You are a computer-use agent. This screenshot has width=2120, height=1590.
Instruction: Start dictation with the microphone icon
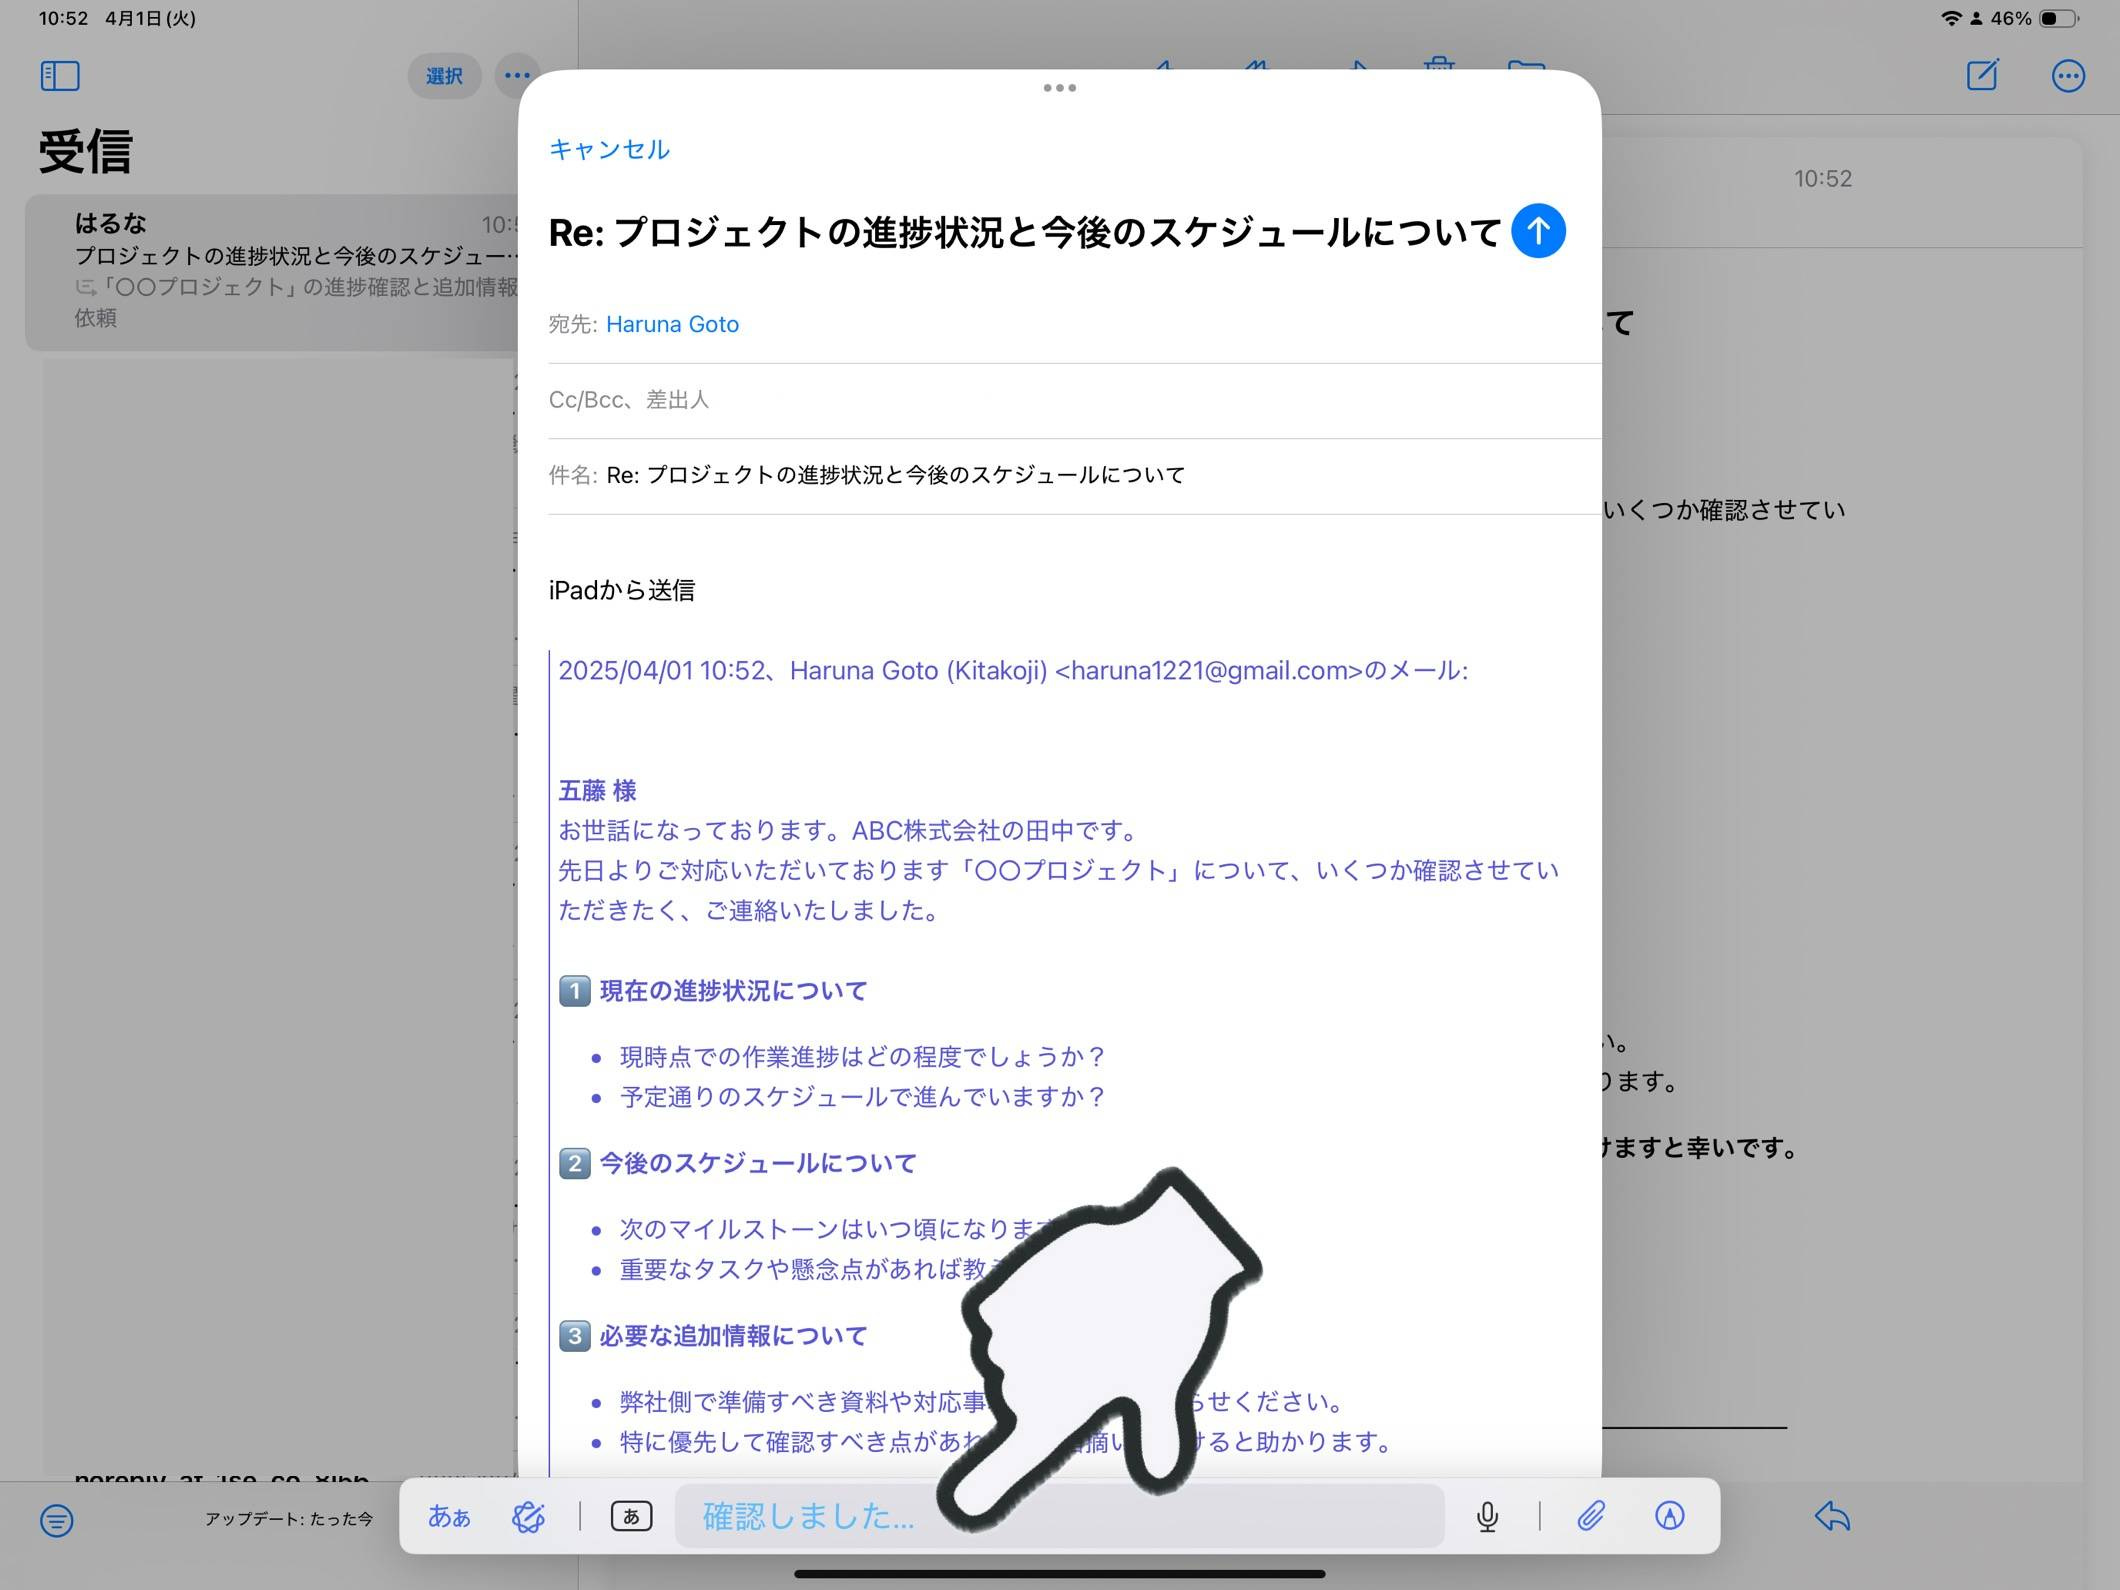coord(1487,1516)
